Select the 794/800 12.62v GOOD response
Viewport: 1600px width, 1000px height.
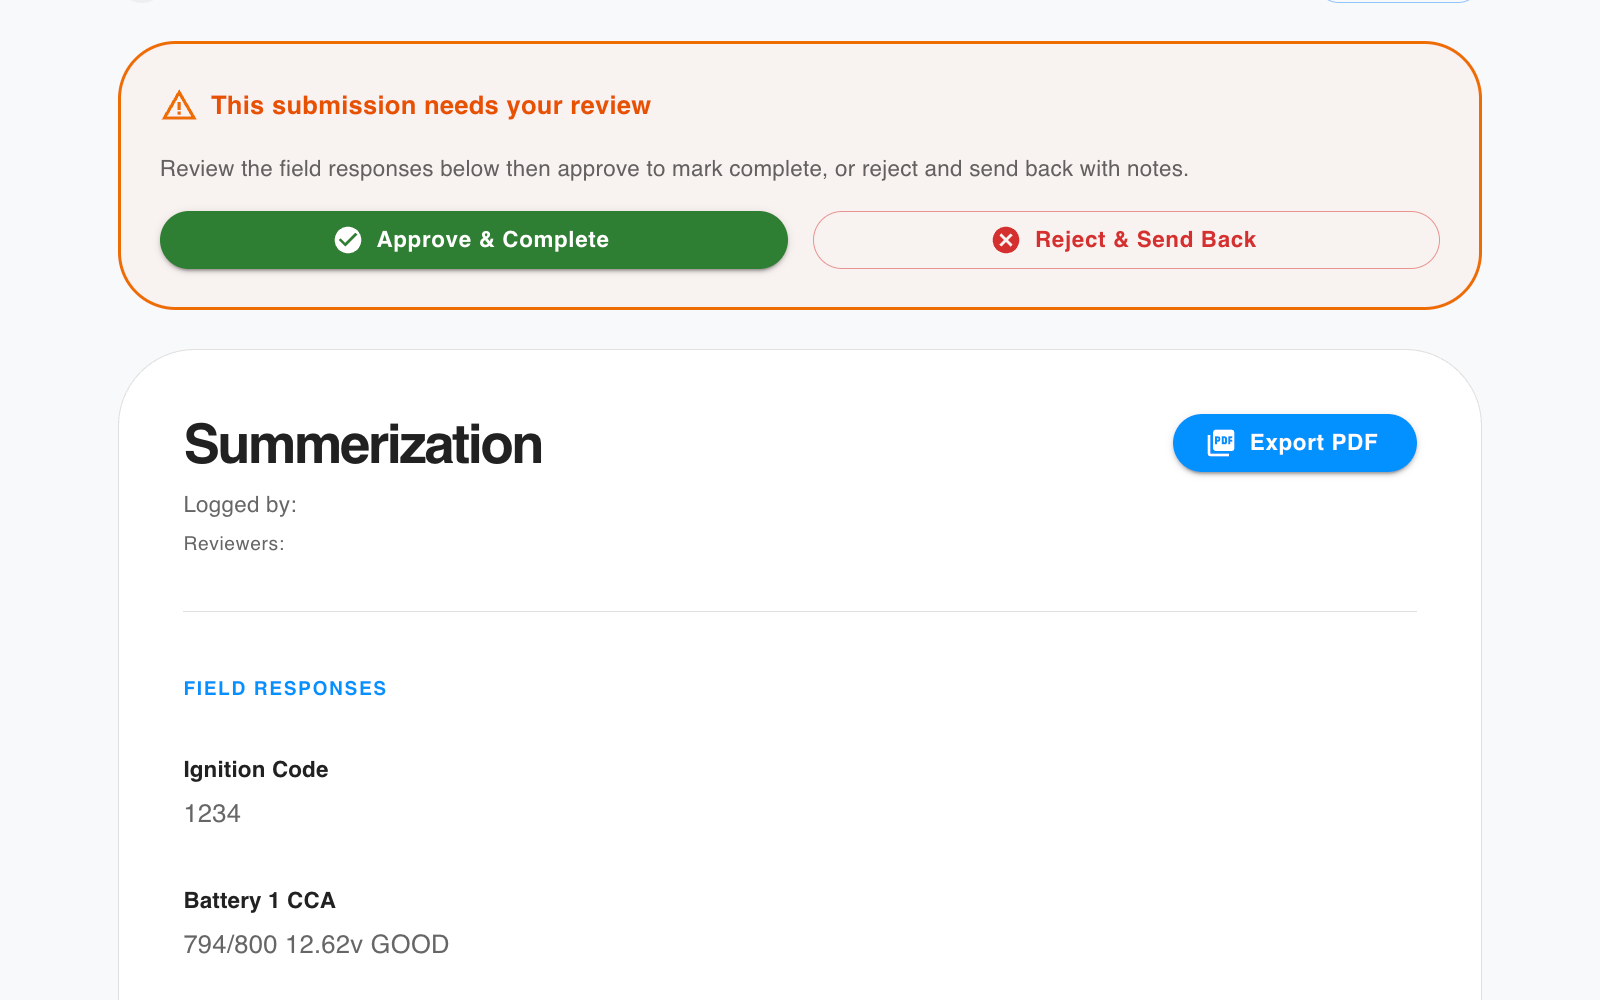pos(316,944)
